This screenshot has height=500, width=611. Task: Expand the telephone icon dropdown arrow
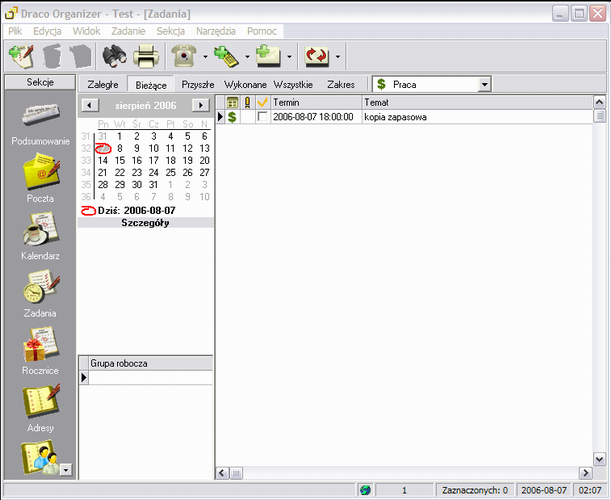(x=205, y=57)
